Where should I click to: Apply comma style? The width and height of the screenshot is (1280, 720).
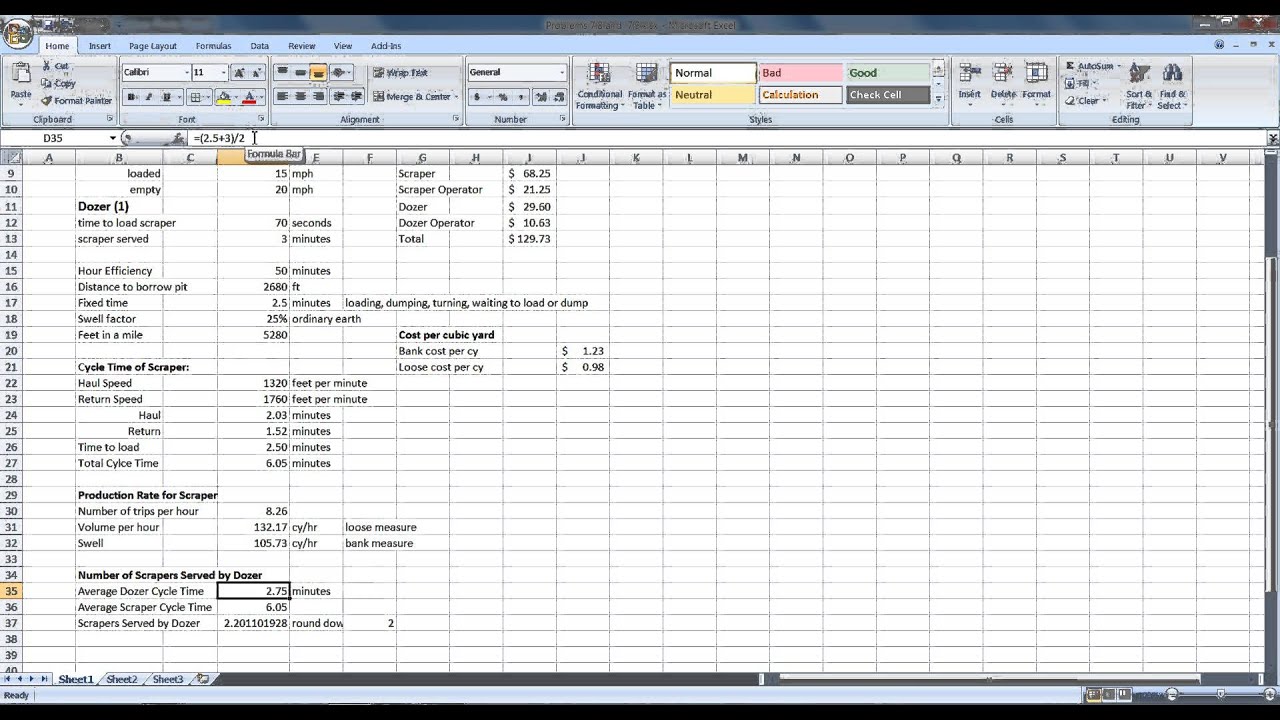pyautogui.click(x=519, y=97)
